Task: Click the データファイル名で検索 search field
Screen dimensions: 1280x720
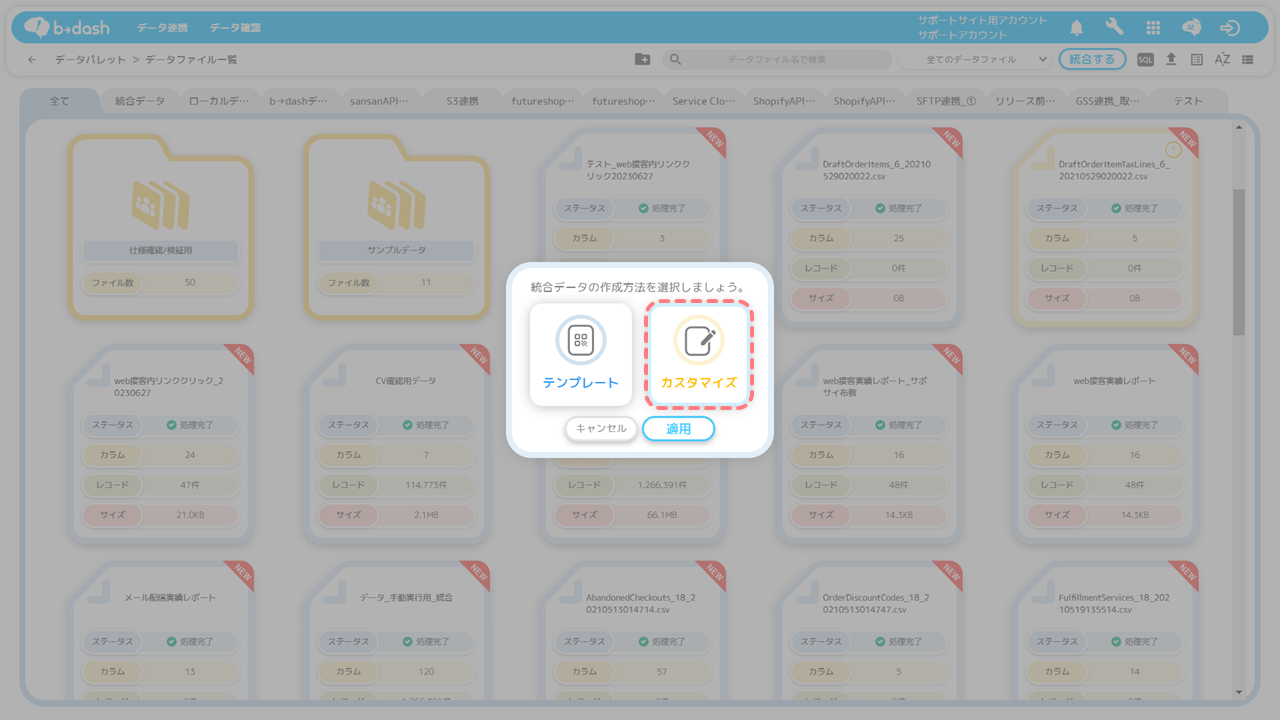Action: tap(776, 60)
